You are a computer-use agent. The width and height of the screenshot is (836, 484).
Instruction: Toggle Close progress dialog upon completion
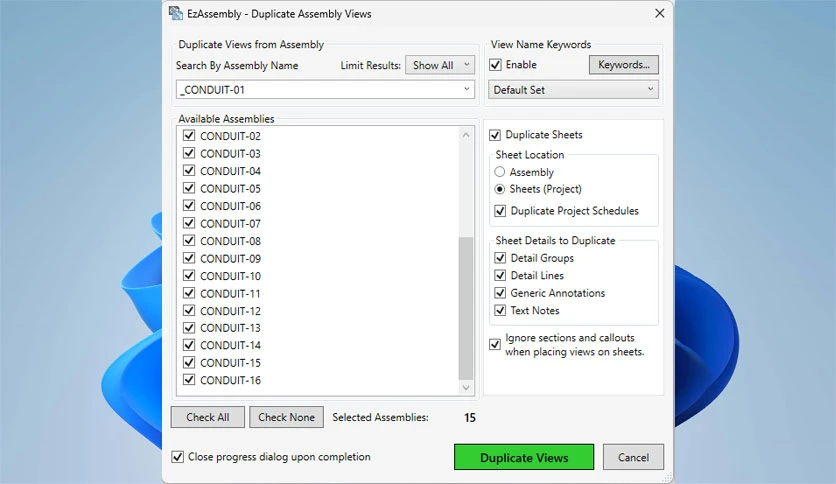[178, 457]
